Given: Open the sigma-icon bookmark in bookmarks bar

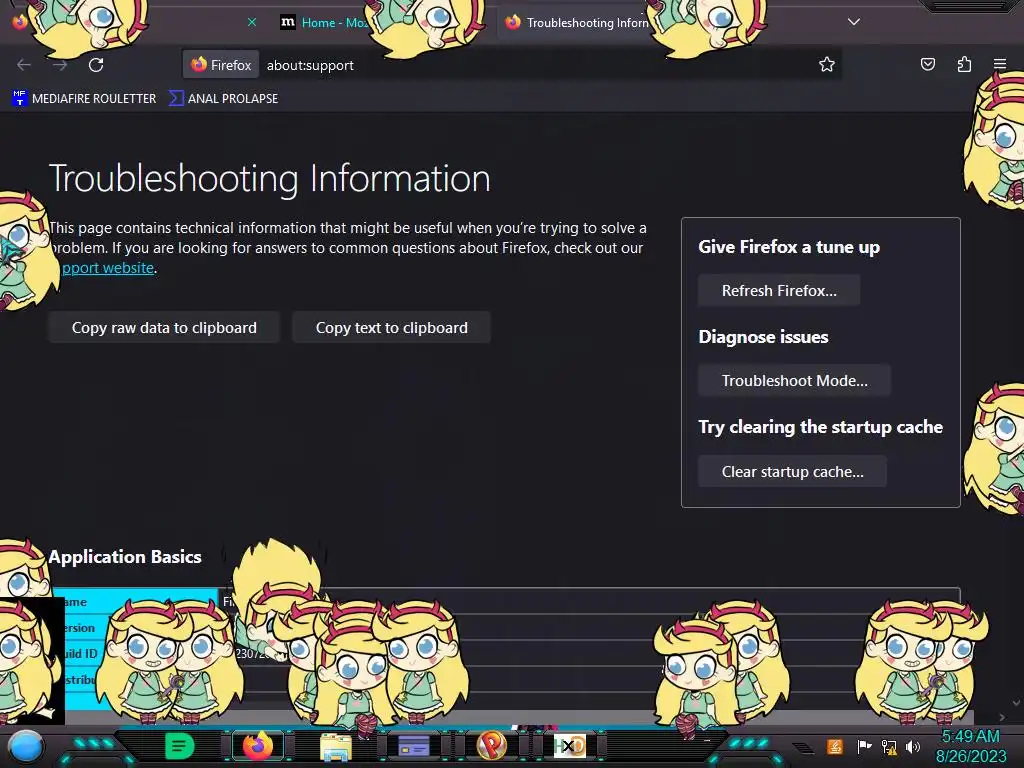Looking at the screenshot, I should click(223, 99).
